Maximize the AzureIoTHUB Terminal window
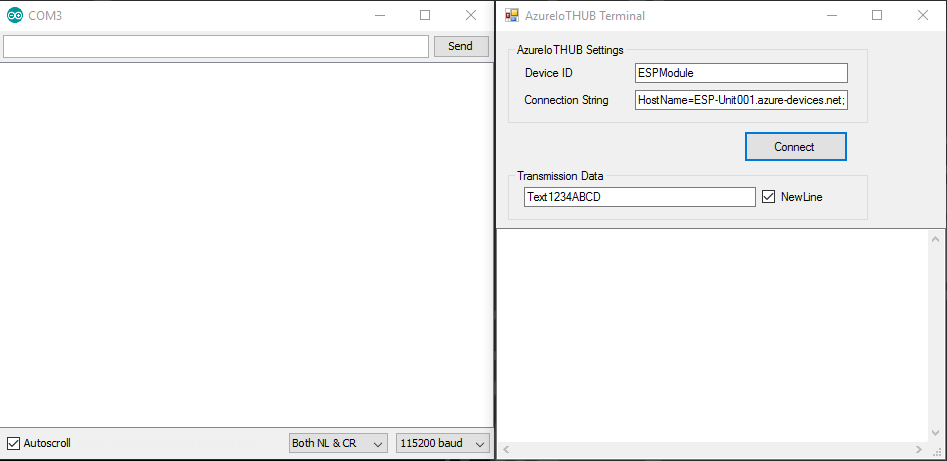The width and height of the screenshot is (947, 461). tap(877, 16)
